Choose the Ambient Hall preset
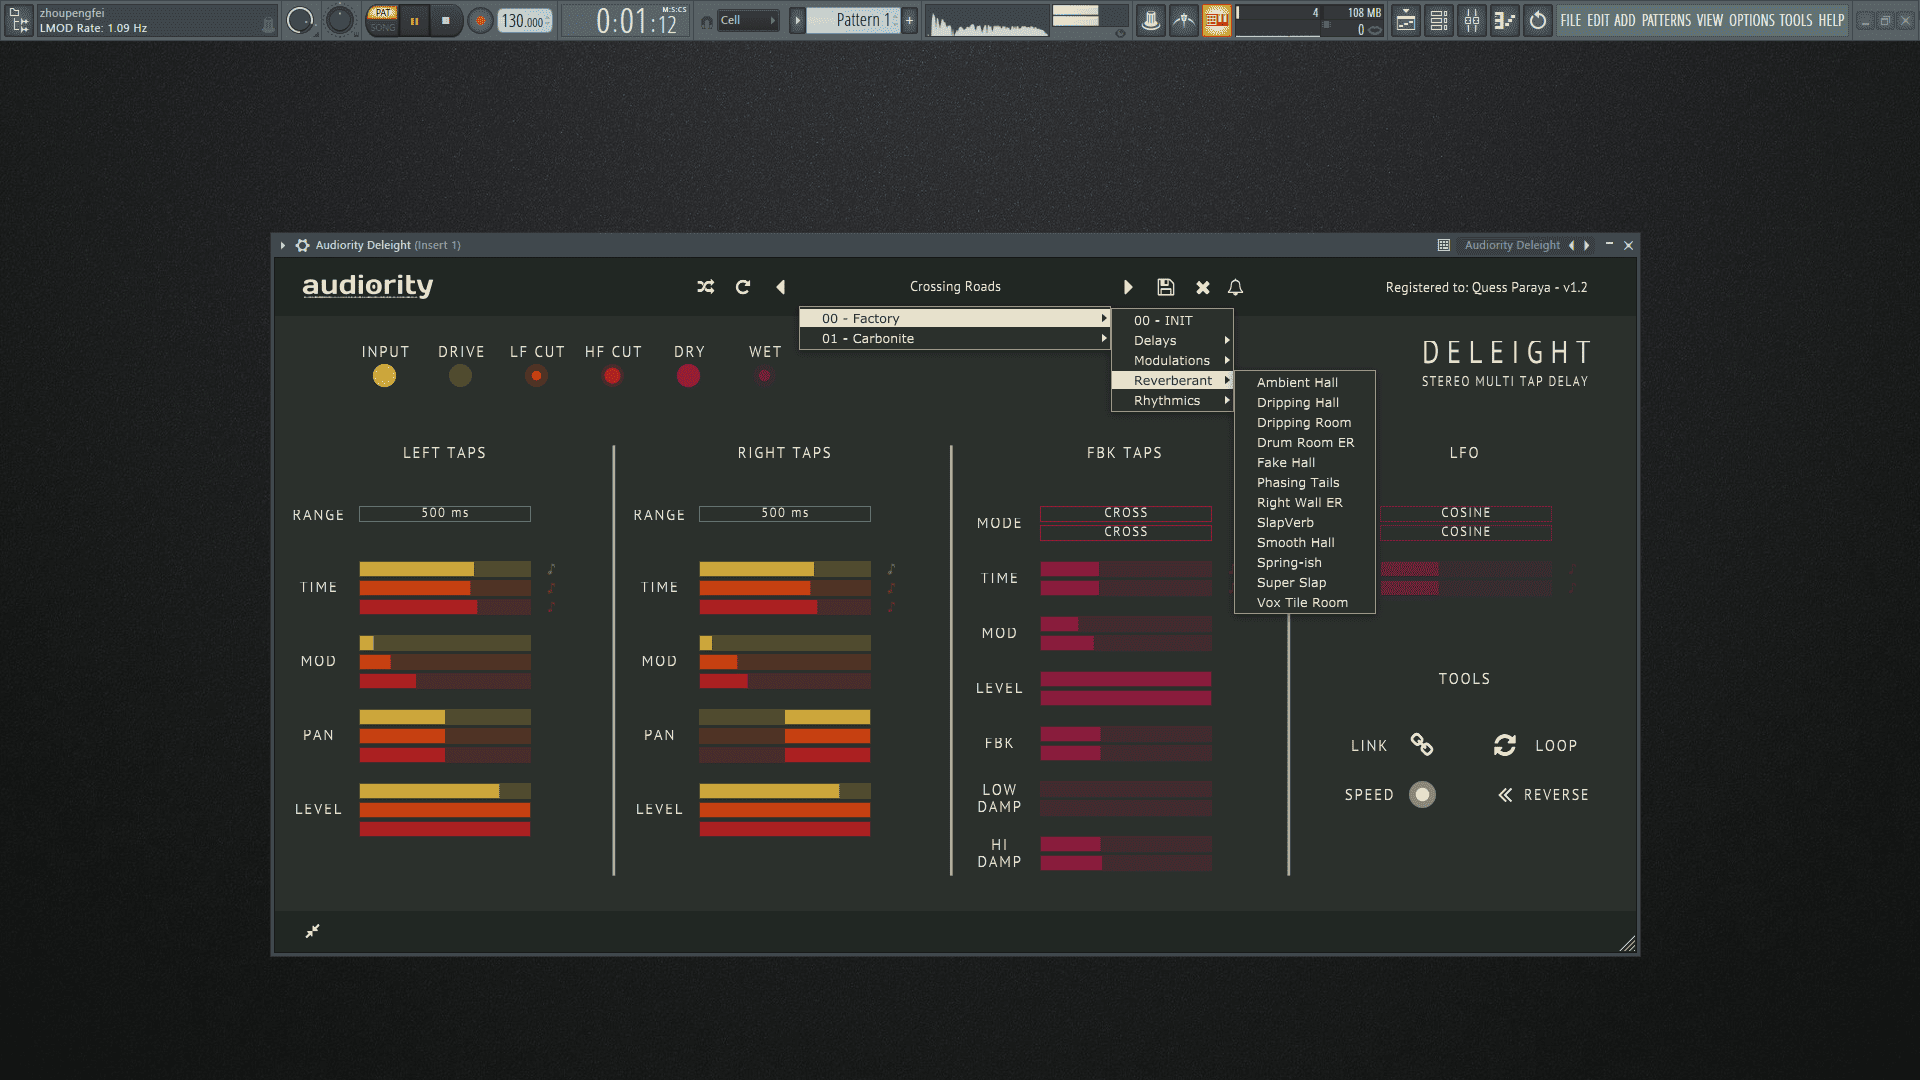Image resolution: width=1920 pixels, height=1080 pixels. tap(1305, 383)
